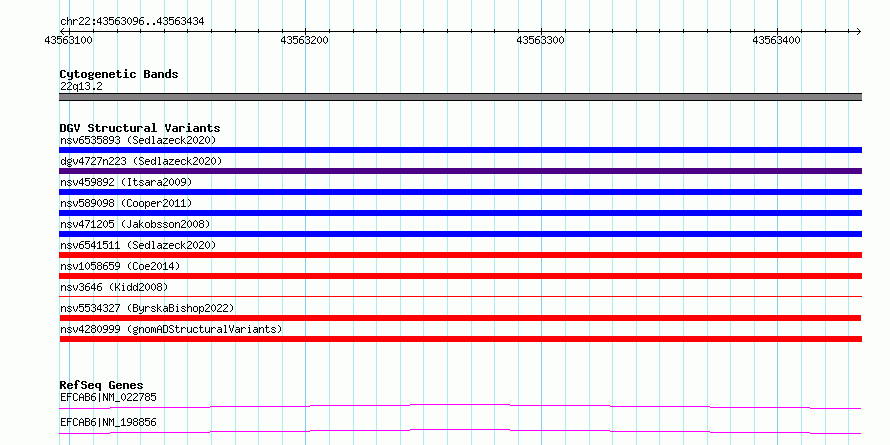Viewport: 890px width, 445px height.
Task: Click nsv589098 (Cooper2011) label
Action: pyautogui.click(x=126, y=203)
